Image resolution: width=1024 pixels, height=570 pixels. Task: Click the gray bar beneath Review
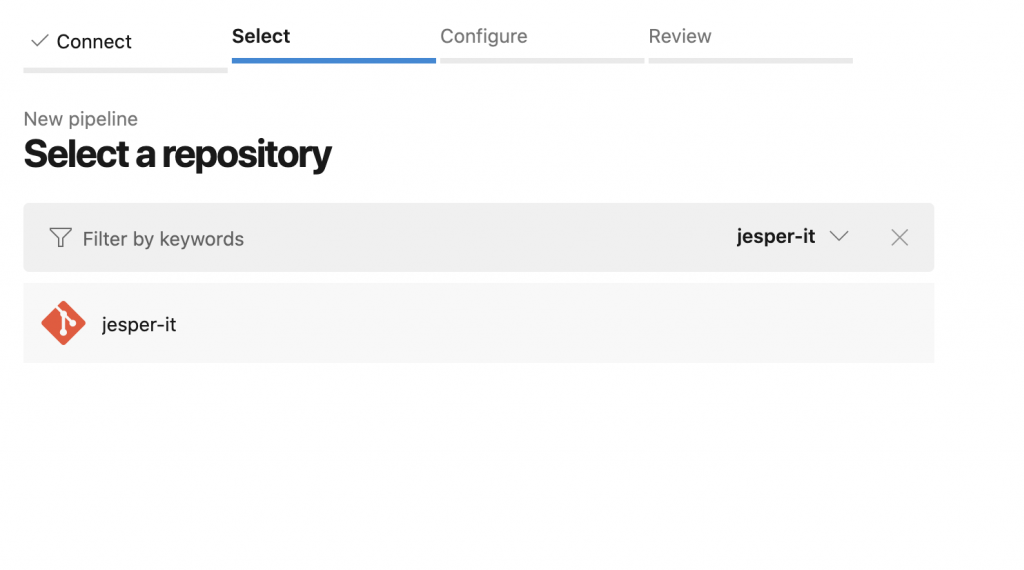coord(750,61)
